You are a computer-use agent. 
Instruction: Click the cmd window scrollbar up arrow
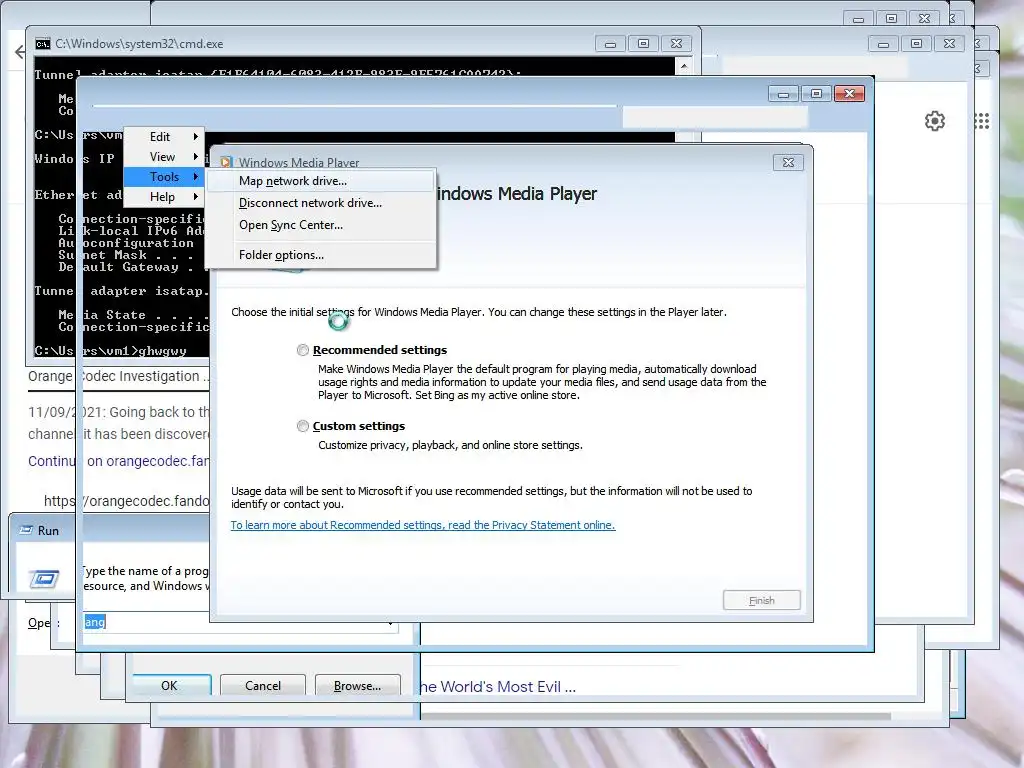click(684, 66)
